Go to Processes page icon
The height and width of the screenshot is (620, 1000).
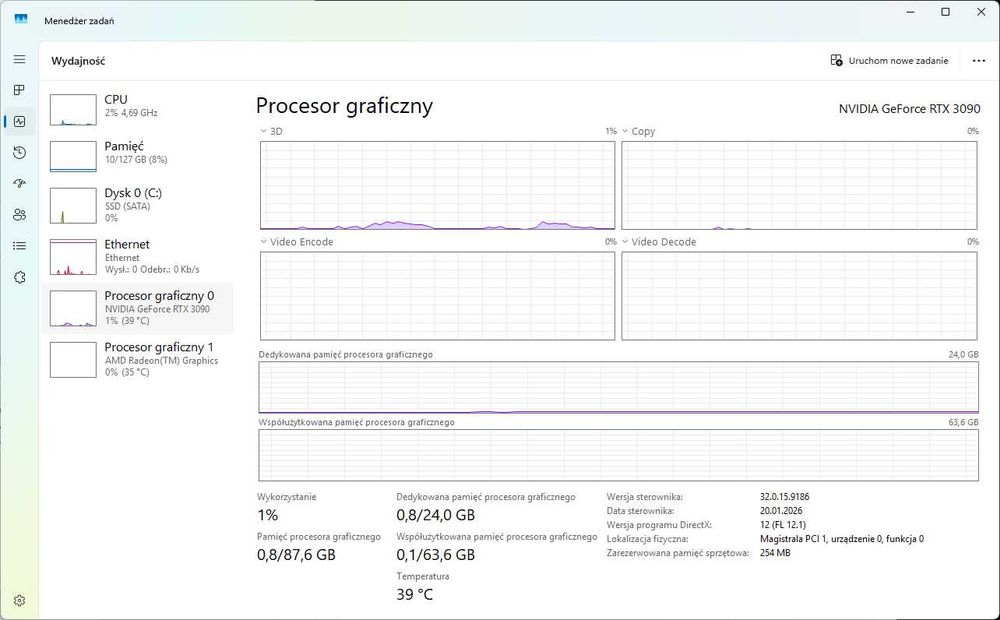pos(20,90)
